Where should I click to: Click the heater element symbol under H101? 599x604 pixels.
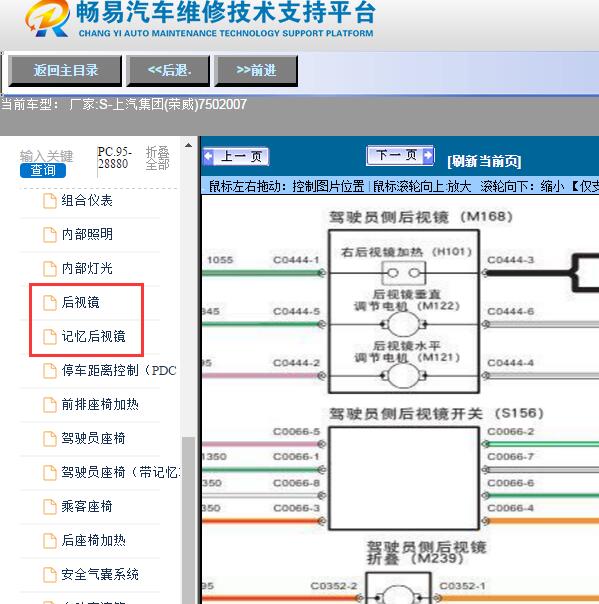coord(404,273)
